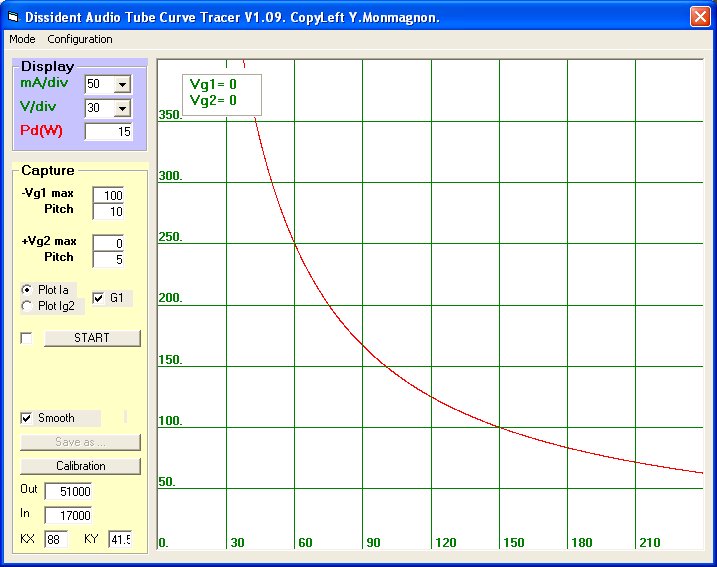The image size is (717, 567).
Task: Click the 200 label on the Y axis
Action: pyautogui.click(x=170, y=298)
